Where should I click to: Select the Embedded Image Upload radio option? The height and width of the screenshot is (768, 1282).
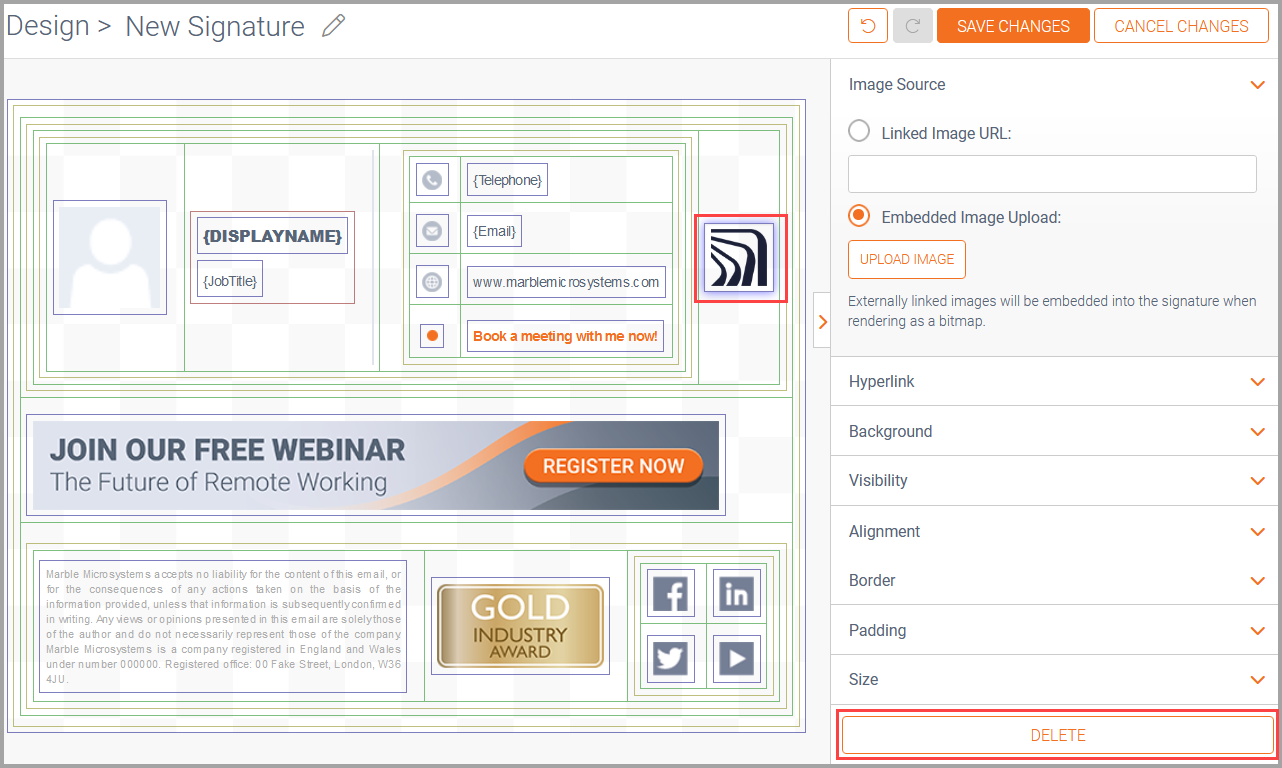point(859,216)
